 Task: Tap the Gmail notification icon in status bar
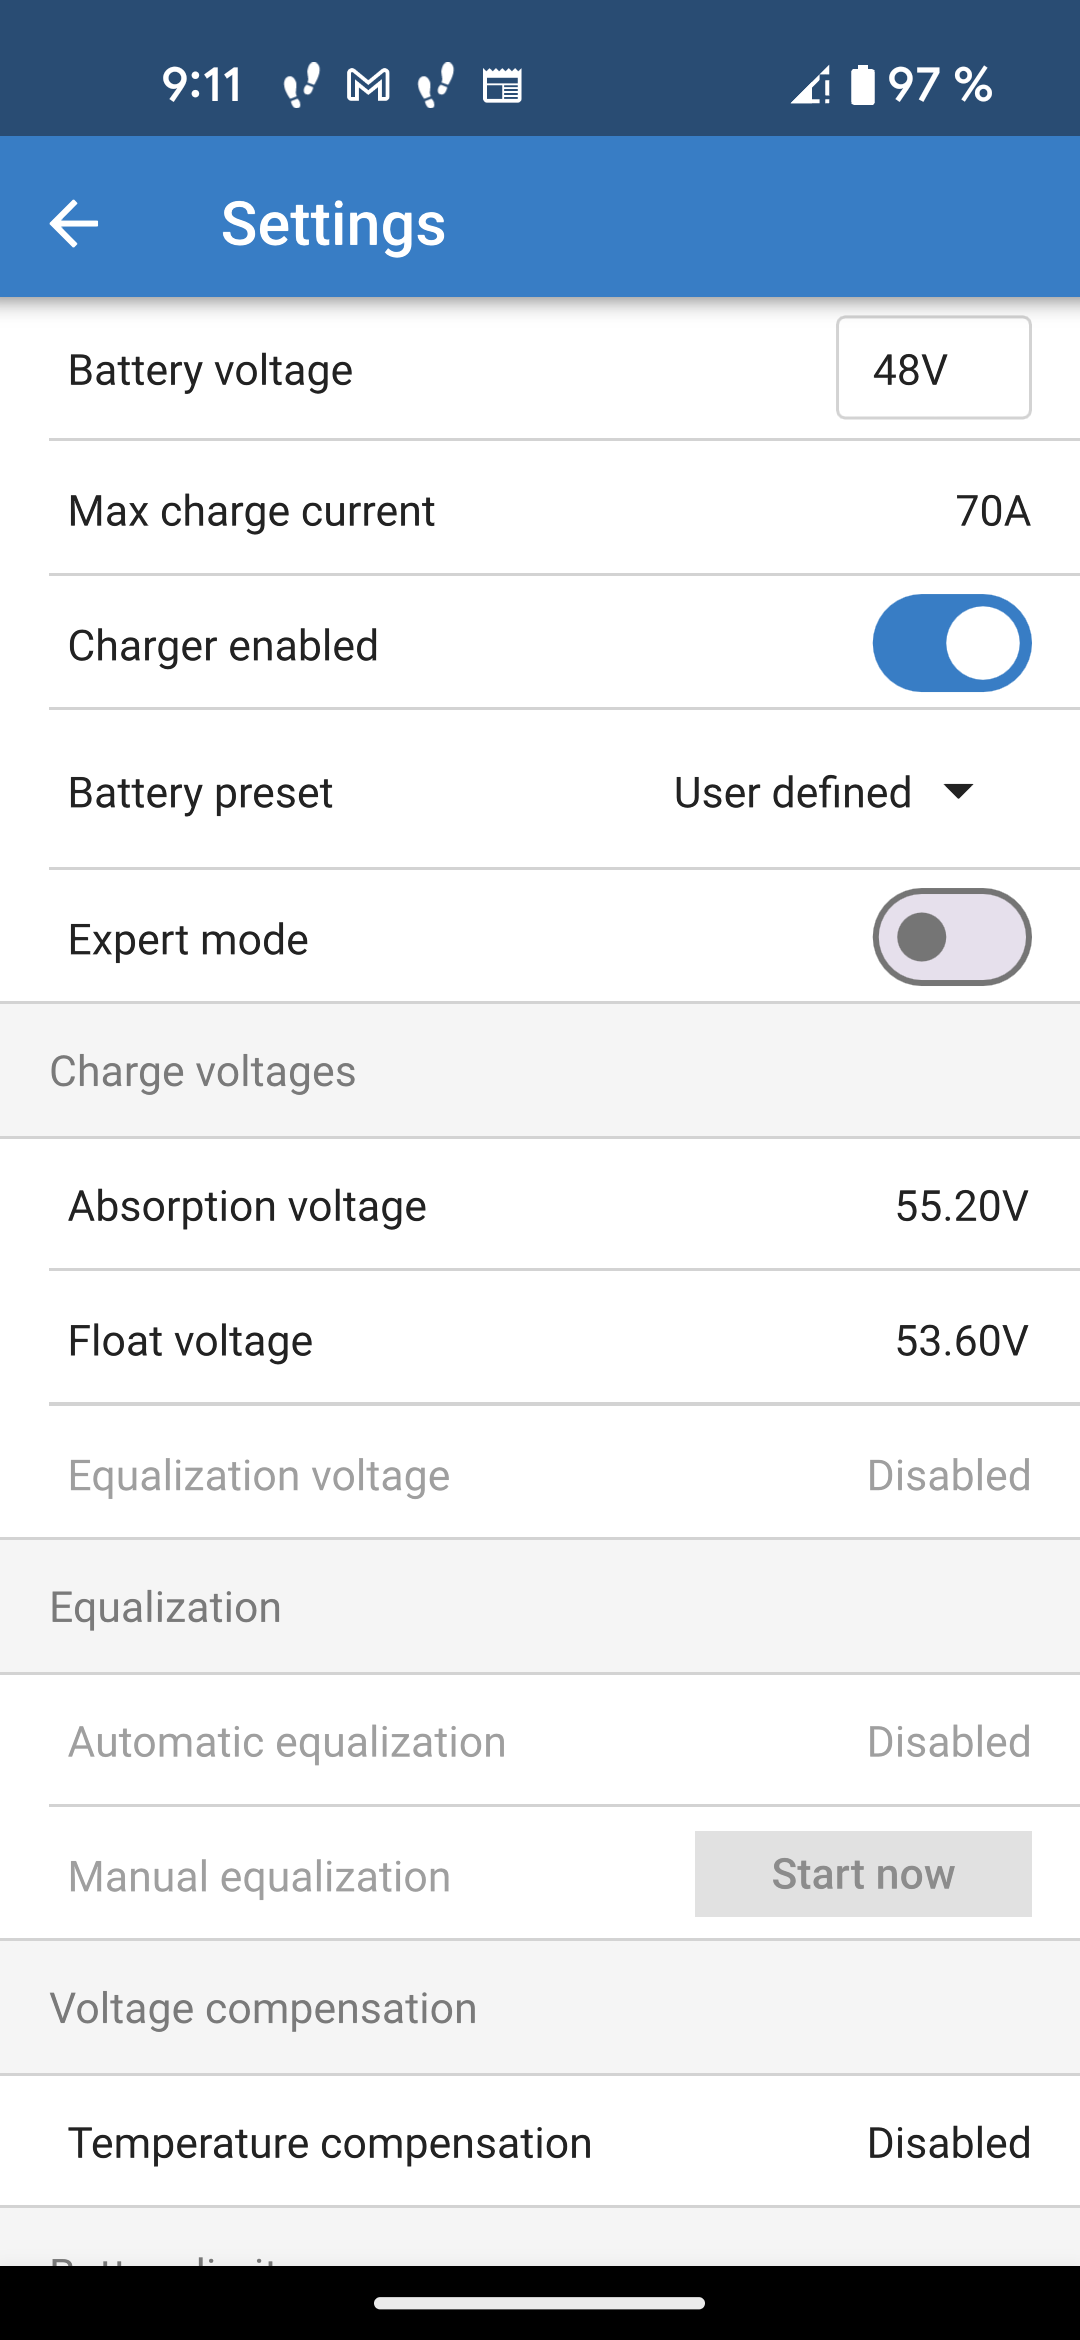368,86
